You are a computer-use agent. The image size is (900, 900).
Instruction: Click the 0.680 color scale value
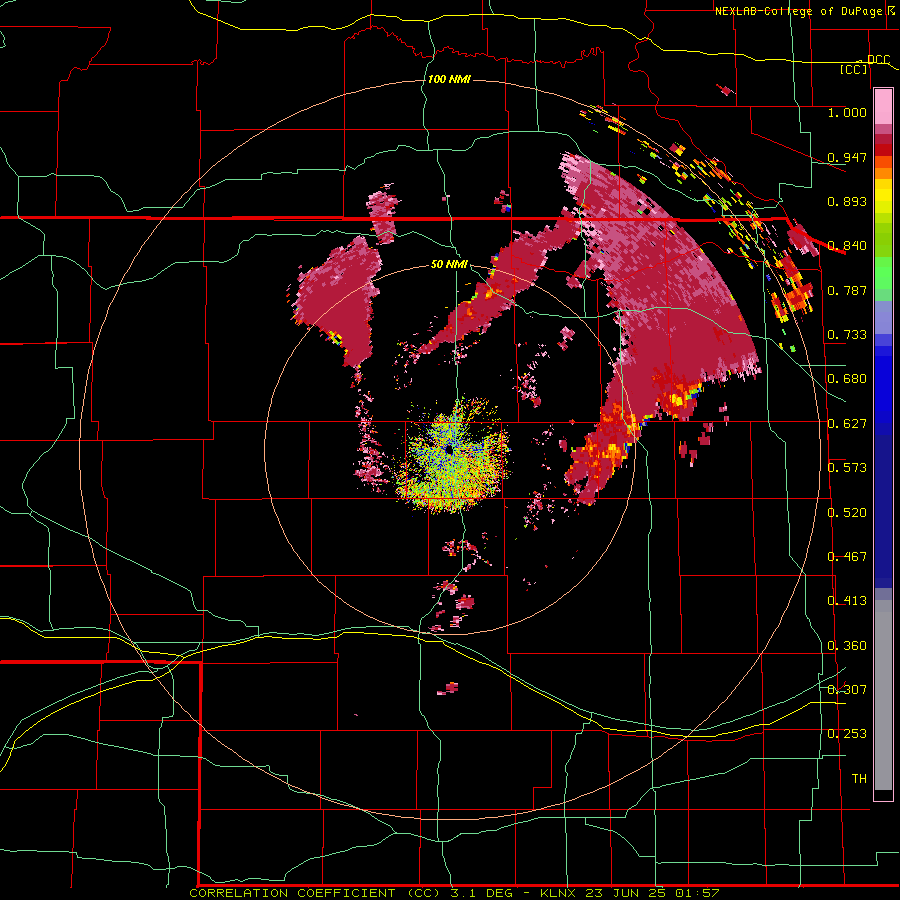tap(847, 379)
